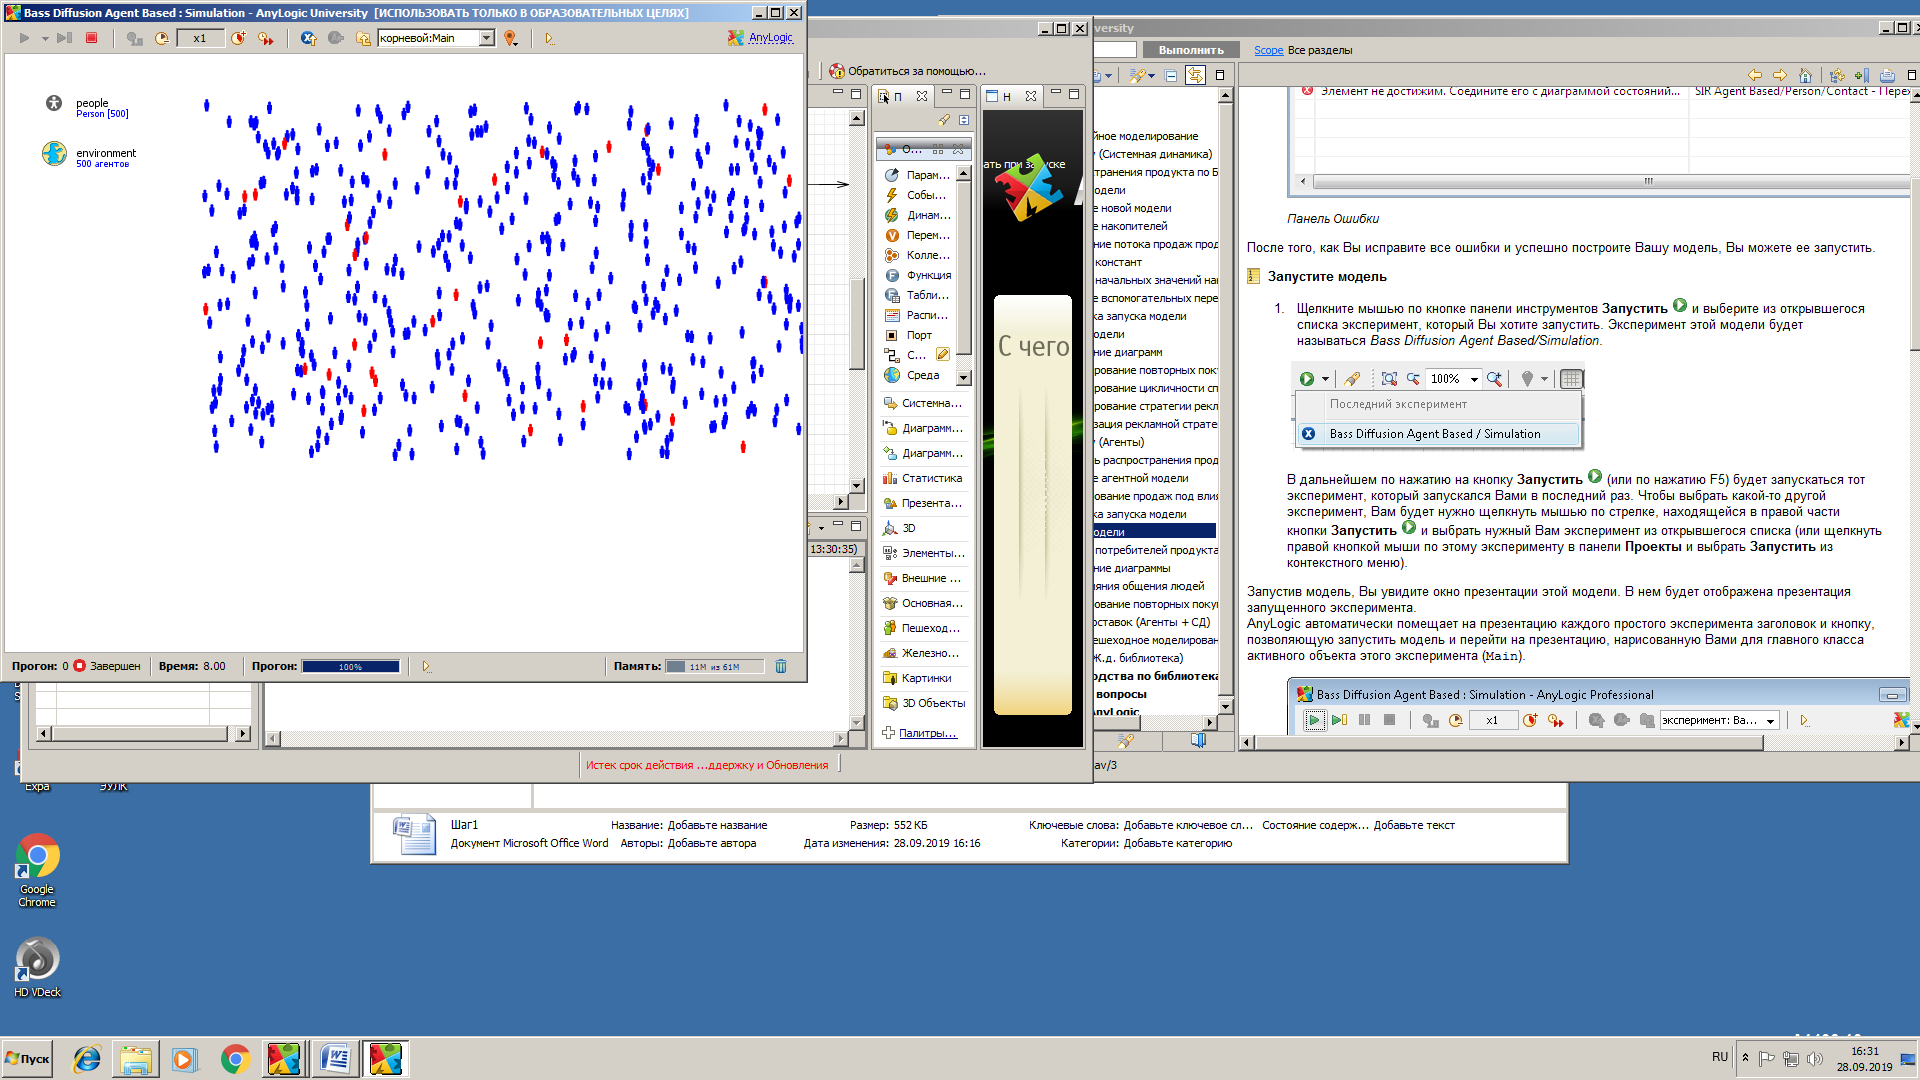Click the pencil draw-mode icon next to Соединитель
Viewport: 1920px width, 1080px height.
[x=943, y=355]
